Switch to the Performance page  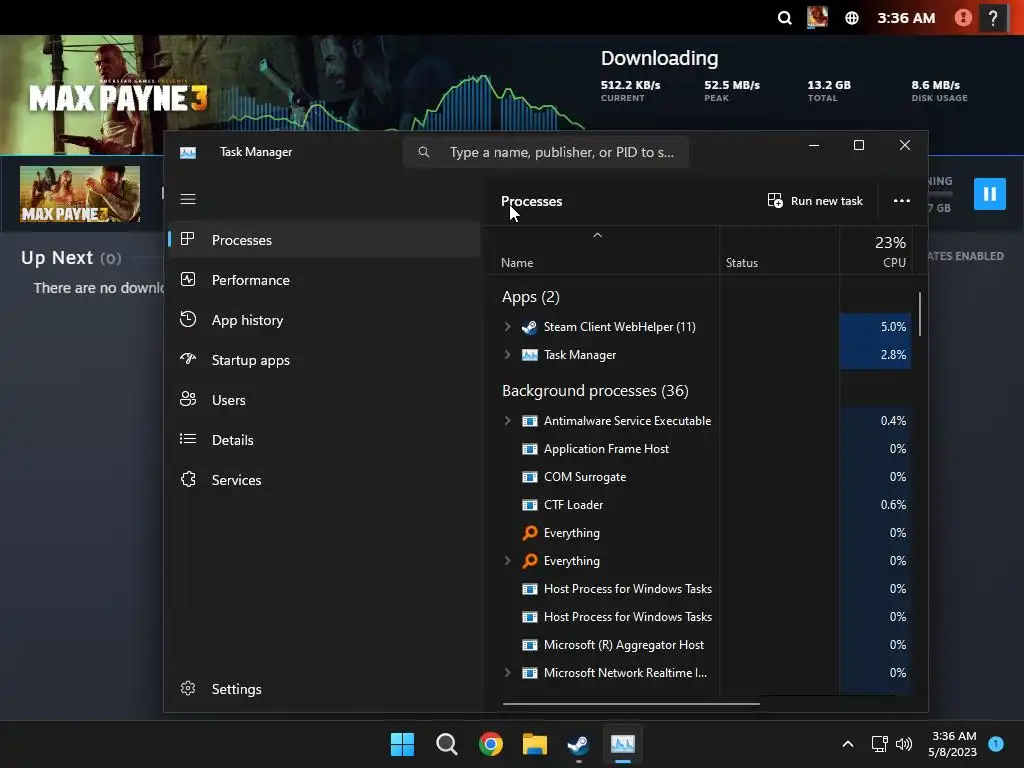pos(325,280)
